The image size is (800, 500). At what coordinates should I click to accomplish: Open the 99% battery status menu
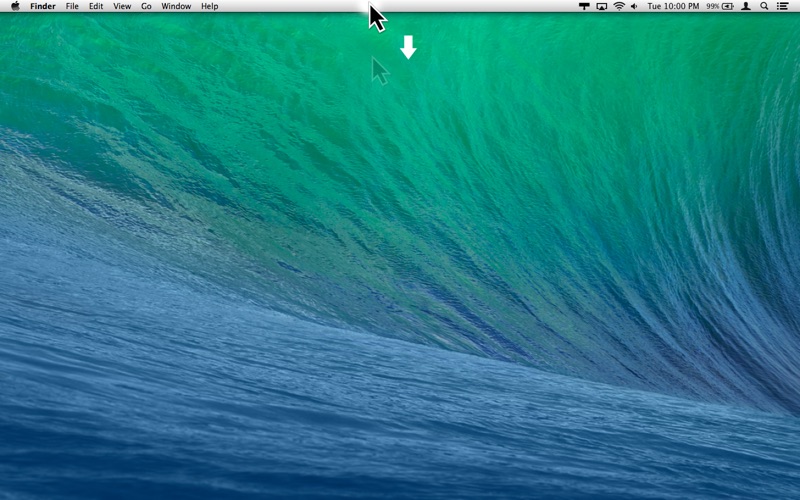[x=720, y=6]
